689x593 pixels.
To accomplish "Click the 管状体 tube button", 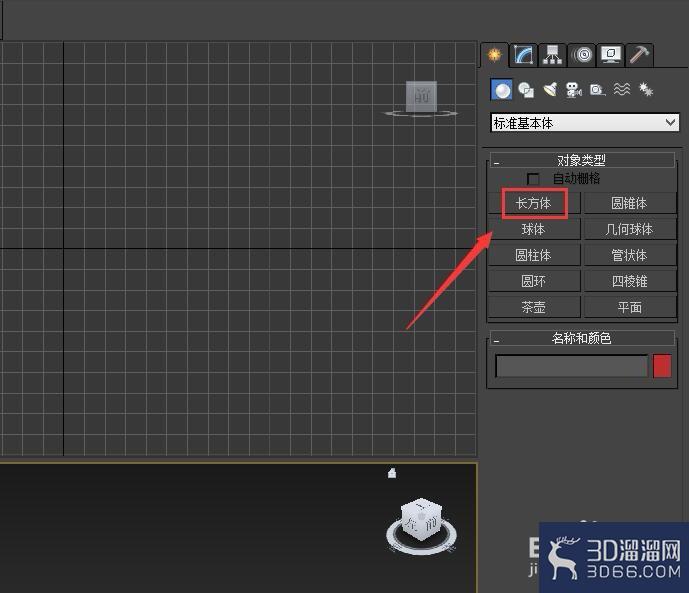I will click(629, 255).
